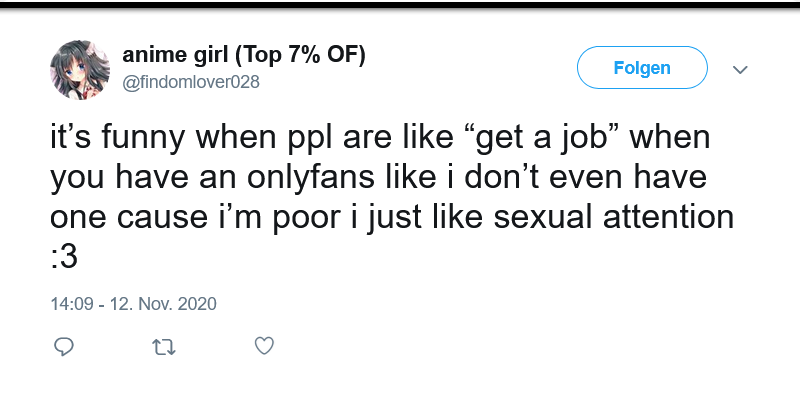Like the tweet with the heart icon
800x395 pixels.
(x=264, y=346)
